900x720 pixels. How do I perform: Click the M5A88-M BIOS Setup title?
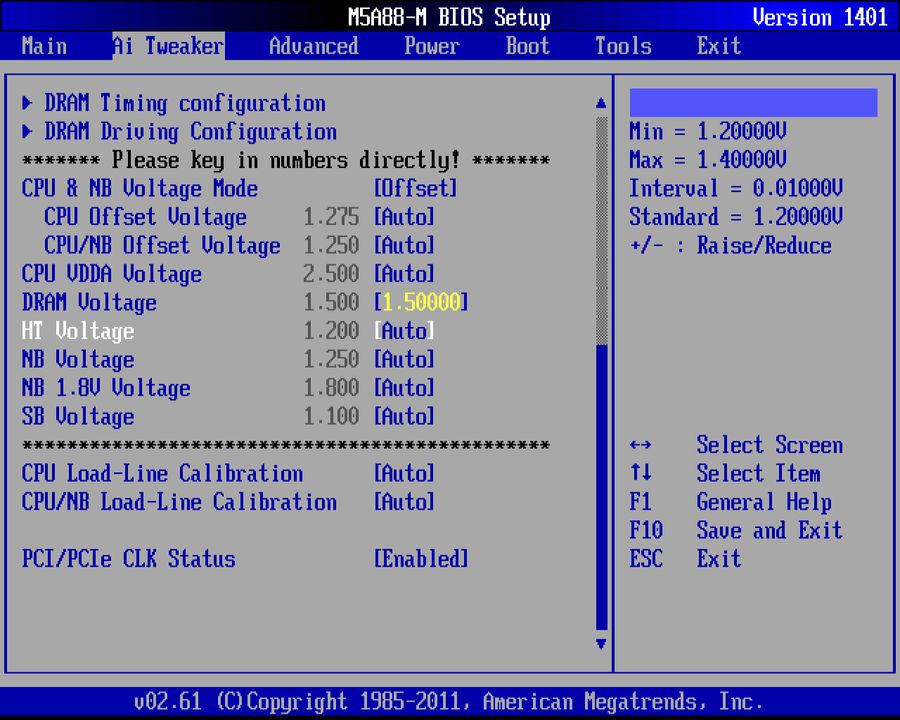[449, 17]
